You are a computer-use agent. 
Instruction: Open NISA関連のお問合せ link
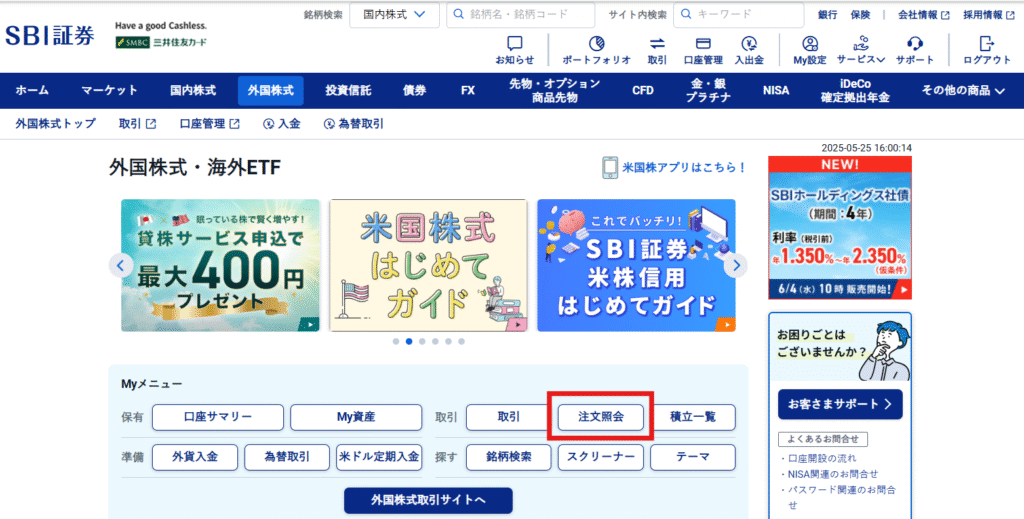point(833,474)
